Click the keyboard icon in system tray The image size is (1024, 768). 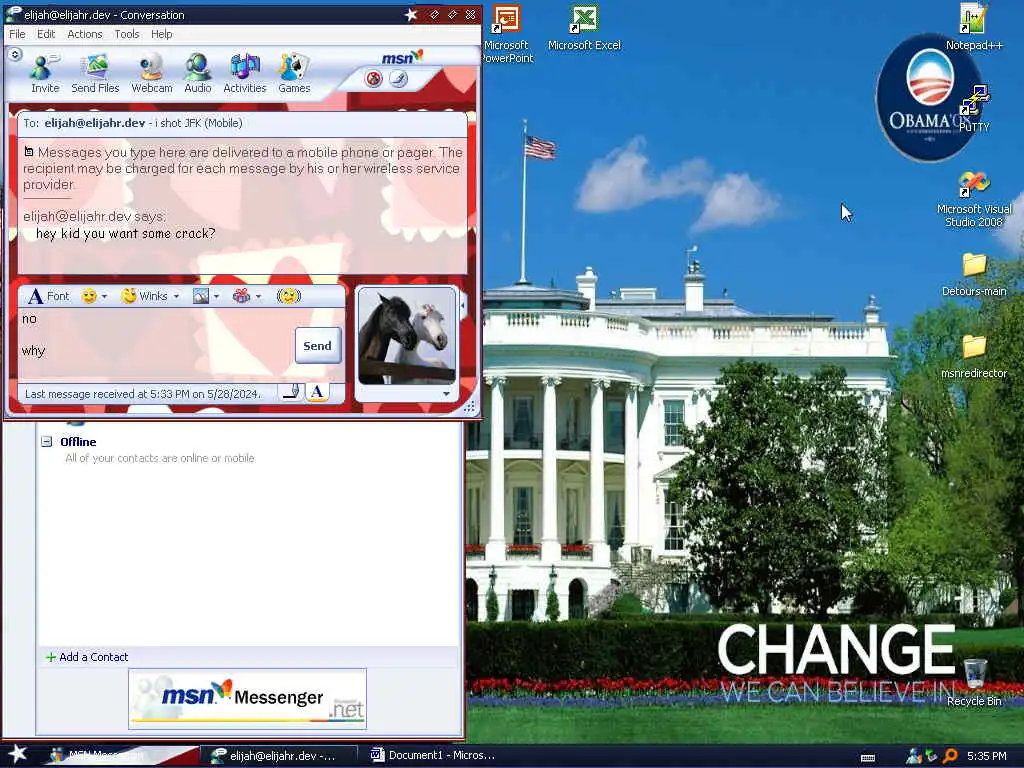coord(868,758)
